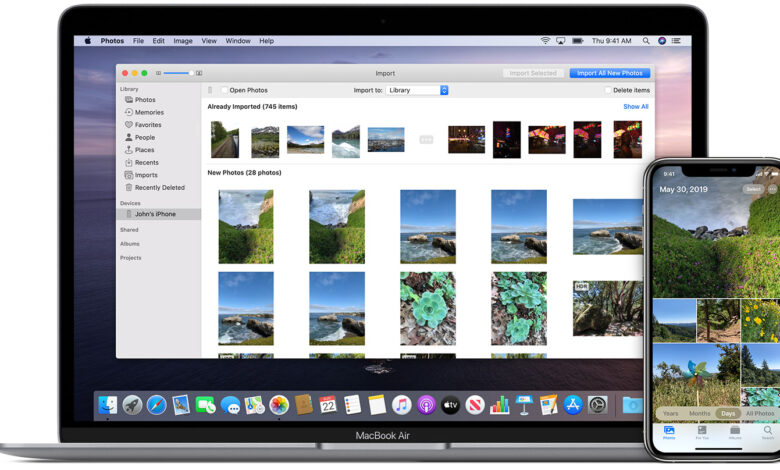Open the Window menu
Viewport: 780px width, 470px height.
tap(238, 41)
